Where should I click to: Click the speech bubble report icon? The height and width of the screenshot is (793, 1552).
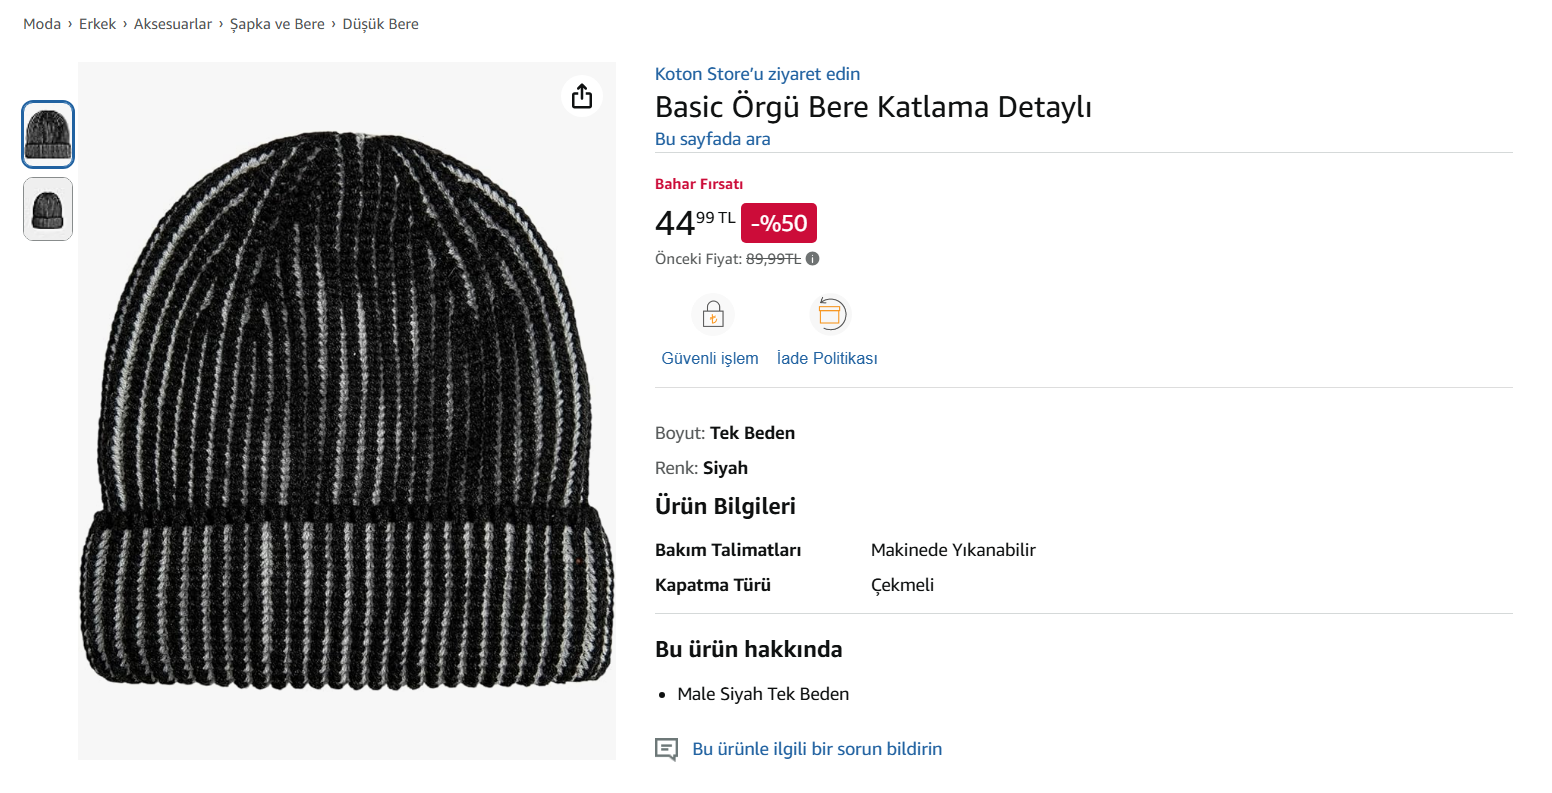coord(666,749)
